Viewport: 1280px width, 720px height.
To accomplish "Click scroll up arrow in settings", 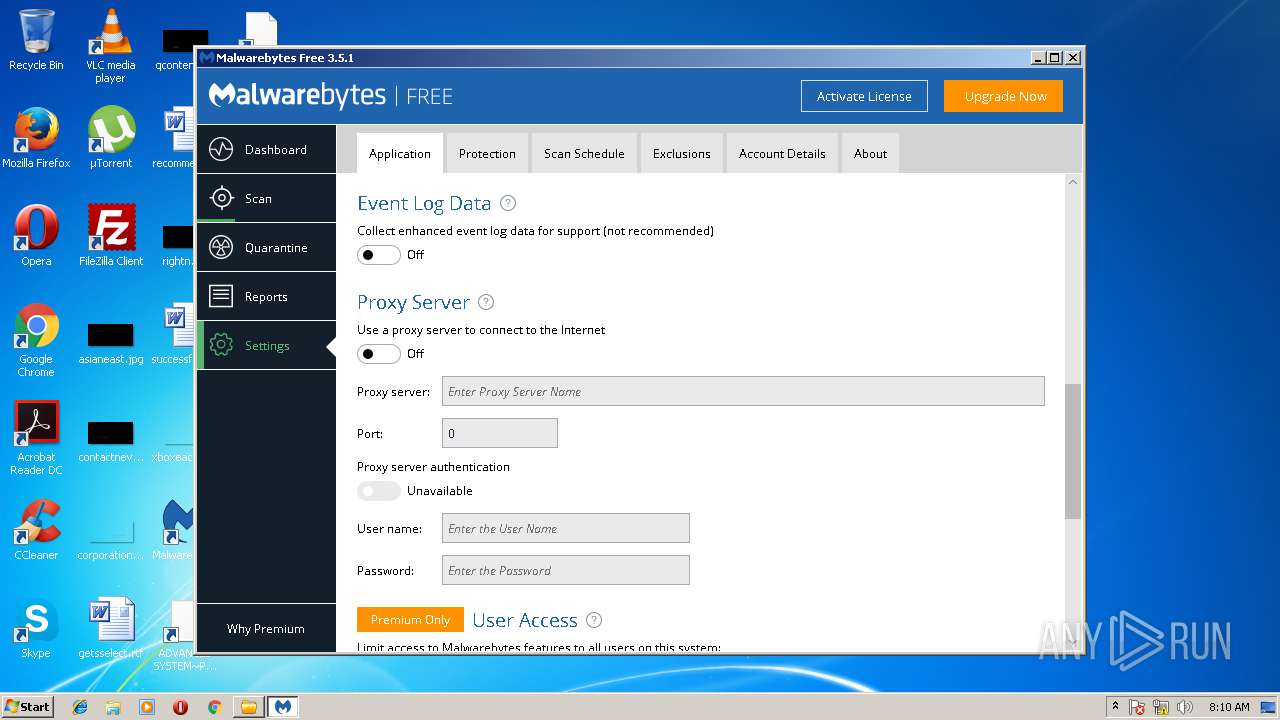I will [1073, 182].
